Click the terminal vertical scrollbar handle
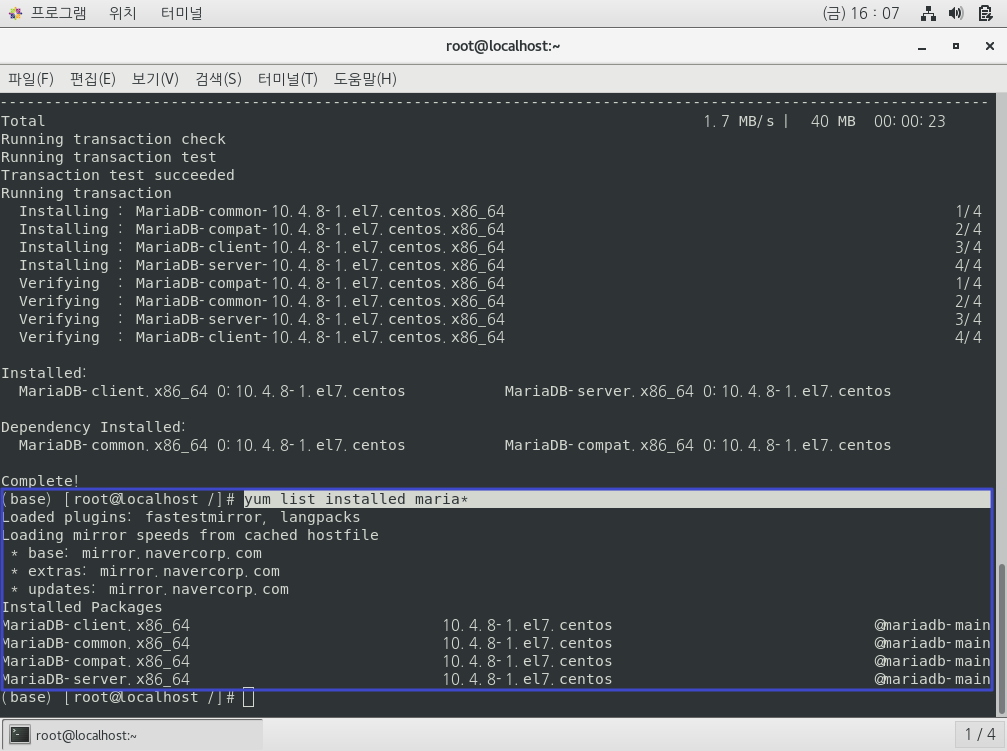The image size is (1007, 751). point(1002,639)
